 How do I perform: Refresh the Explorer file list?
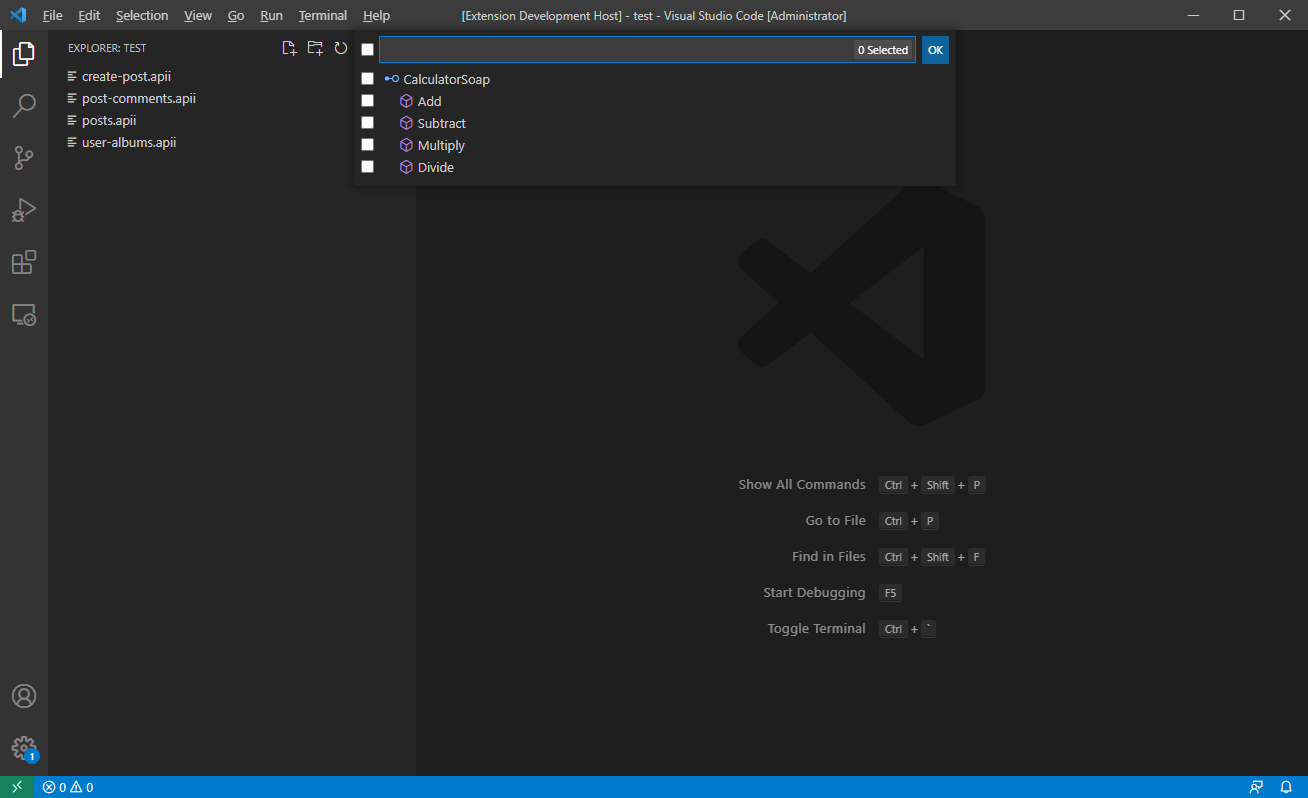tap(341, 48)
